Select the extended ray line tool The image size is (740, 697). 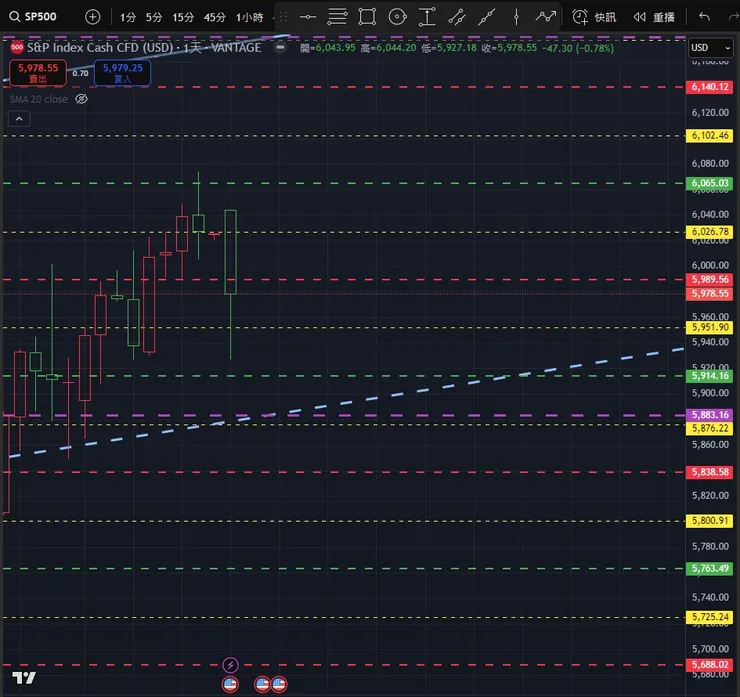pyautogui.click(x=487, y=17)
